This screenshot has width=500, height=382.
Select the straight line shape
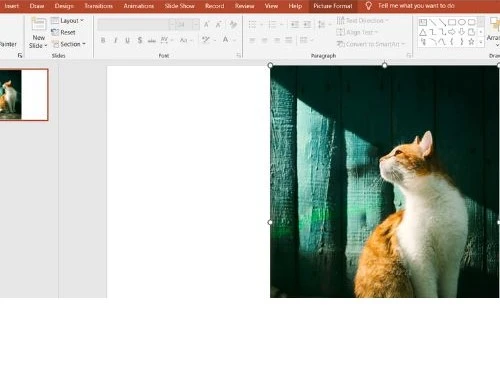[x=433, y=22]
